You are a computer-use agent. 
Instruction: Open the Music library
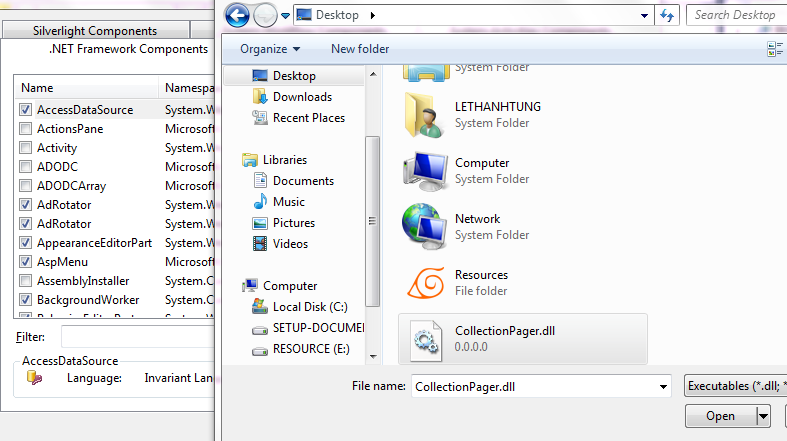(289, 202)
